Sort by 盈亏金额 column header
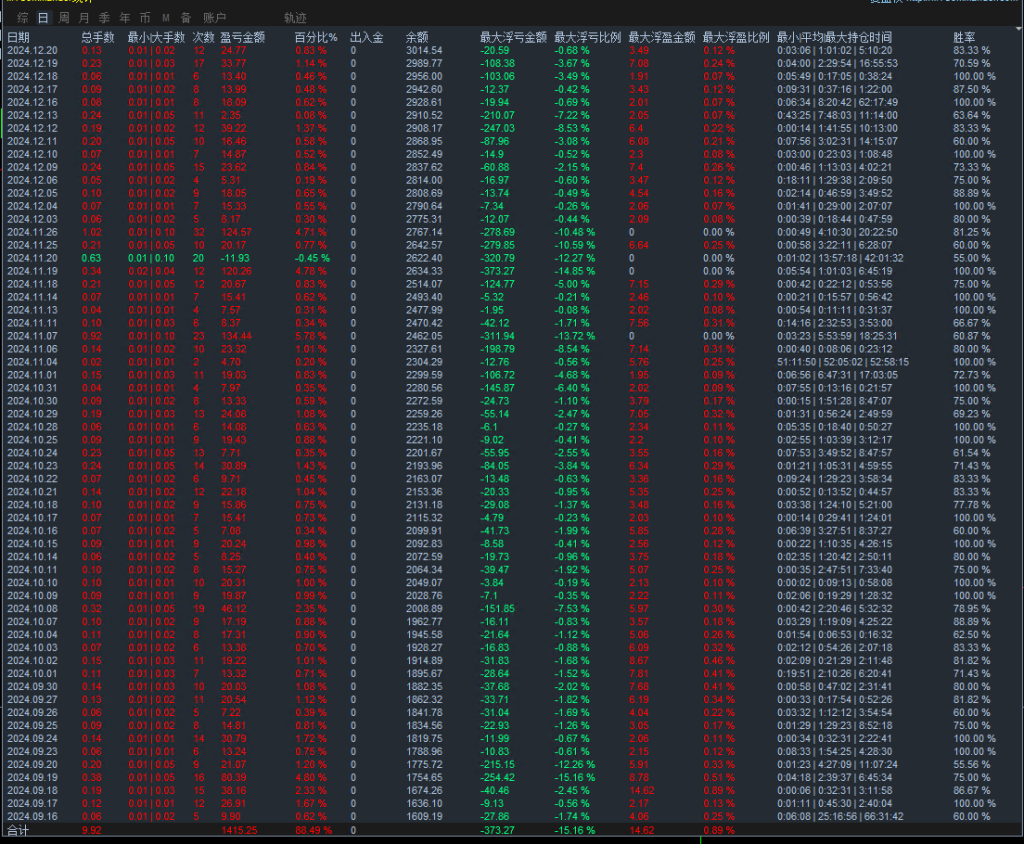The height and width of the screenshot is (844, 1024). pos(242,37)
